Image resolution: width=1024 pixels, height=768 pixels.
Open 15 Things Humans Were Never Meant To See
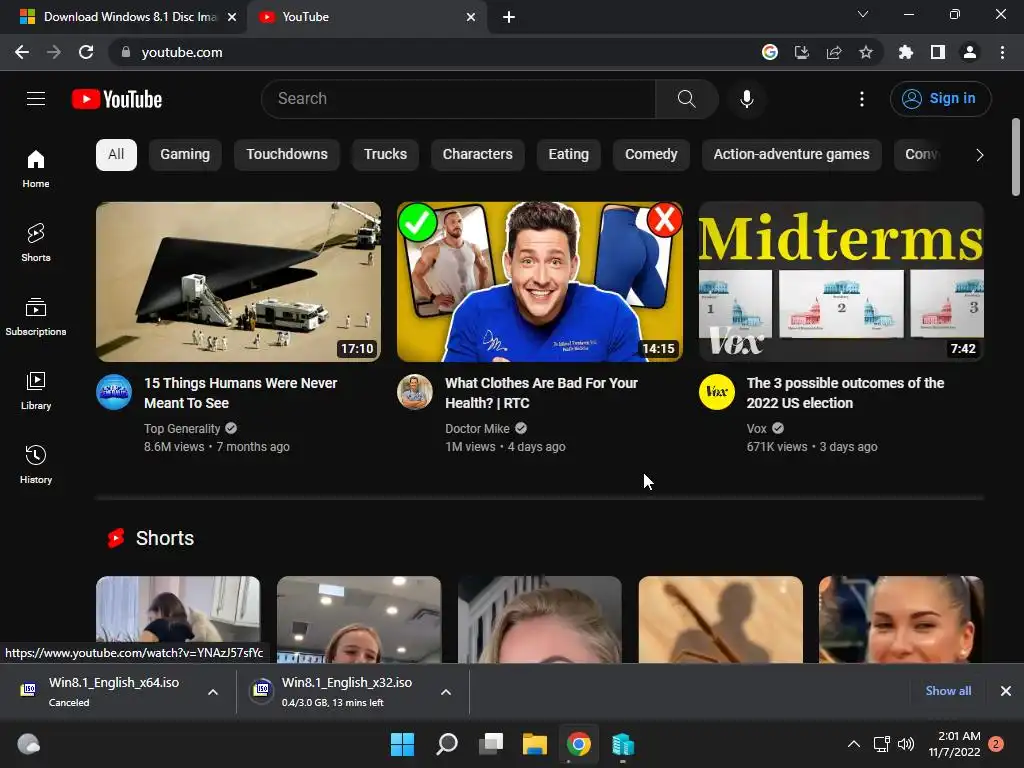(240, 393)
